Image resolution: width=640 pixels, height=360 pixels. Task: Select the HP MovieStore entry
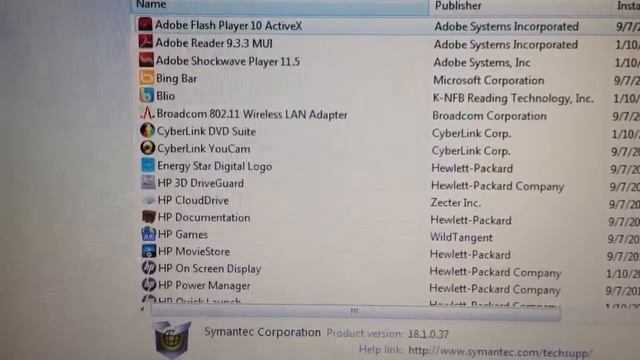click(194, 251)
